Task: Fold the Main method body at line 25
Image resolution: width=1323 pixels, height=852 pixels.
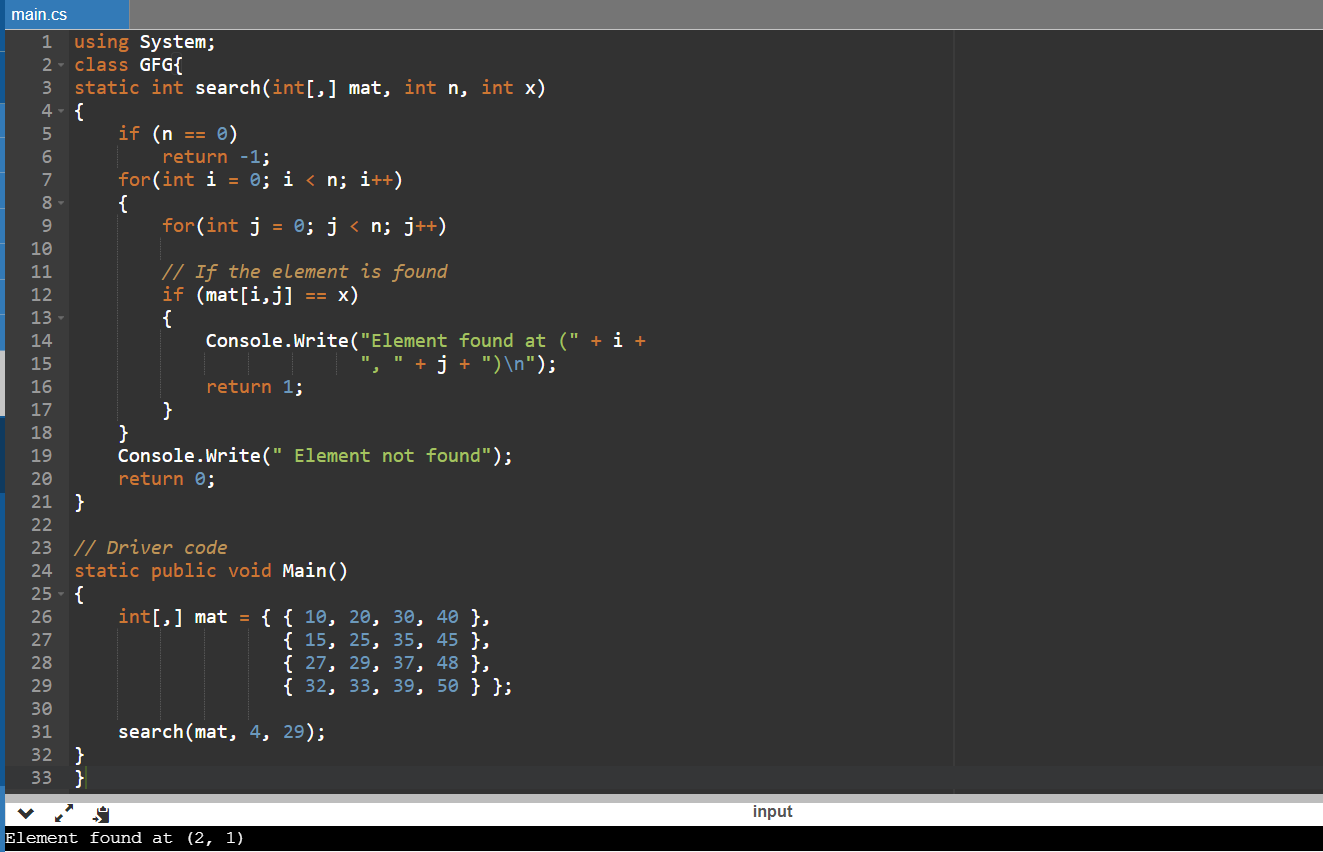Action: pyautogui.click(x=60, y=594)
